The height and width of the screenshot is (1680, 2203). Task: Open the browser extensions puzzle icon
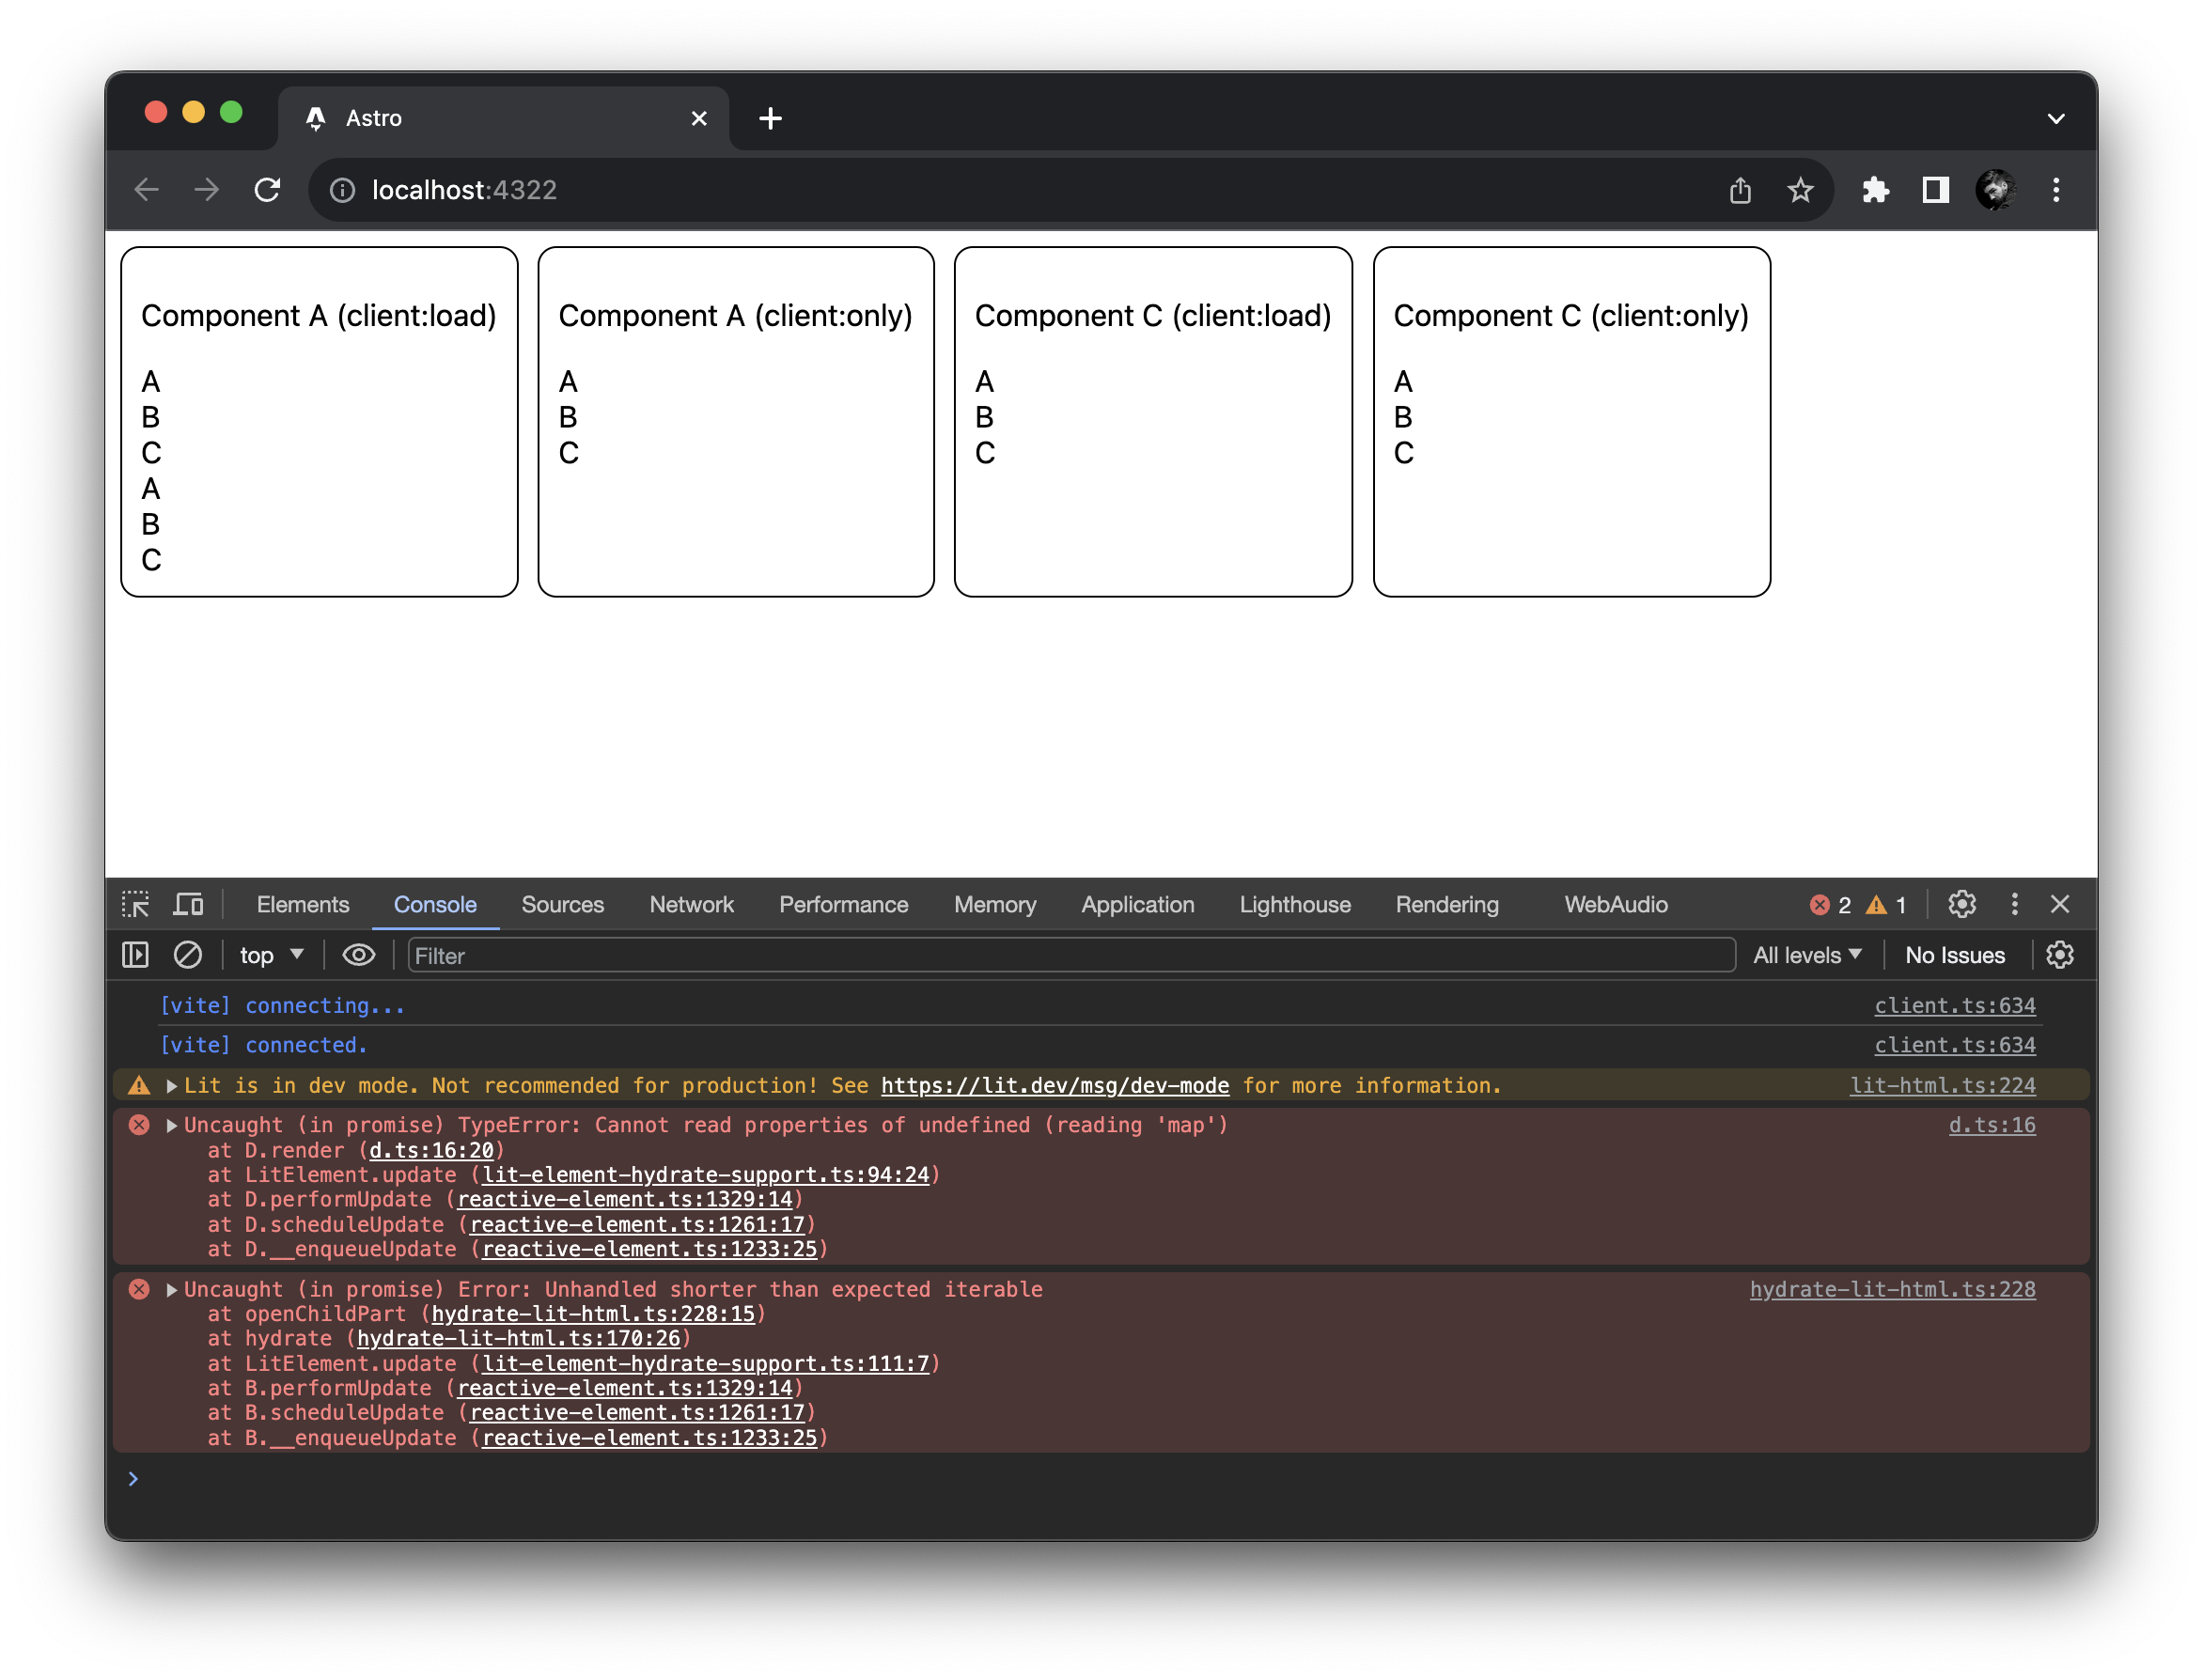point(1875,190)
